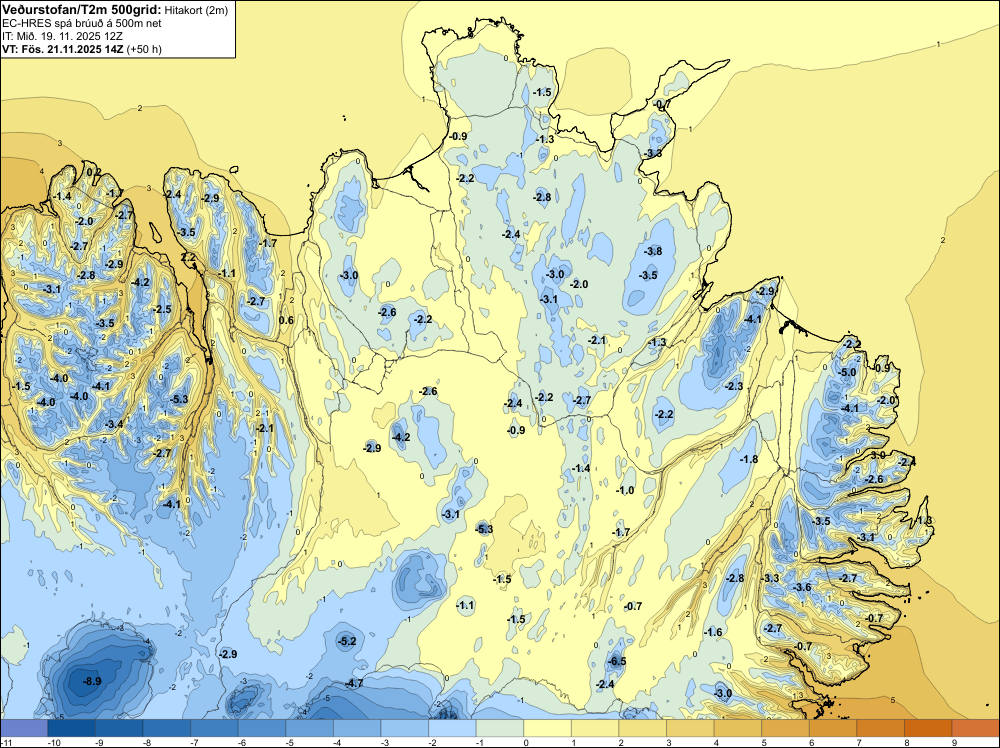Click the pale green legend swatch between -1 and 0
This screenshot has height=748, width=1000.
[x=500, y=728]
